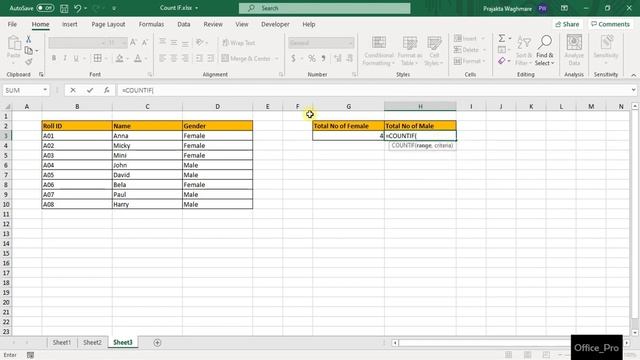Open the Number Format dropdown
The width and height of the screenshot is (640, 360).
(x=350, y=43)
